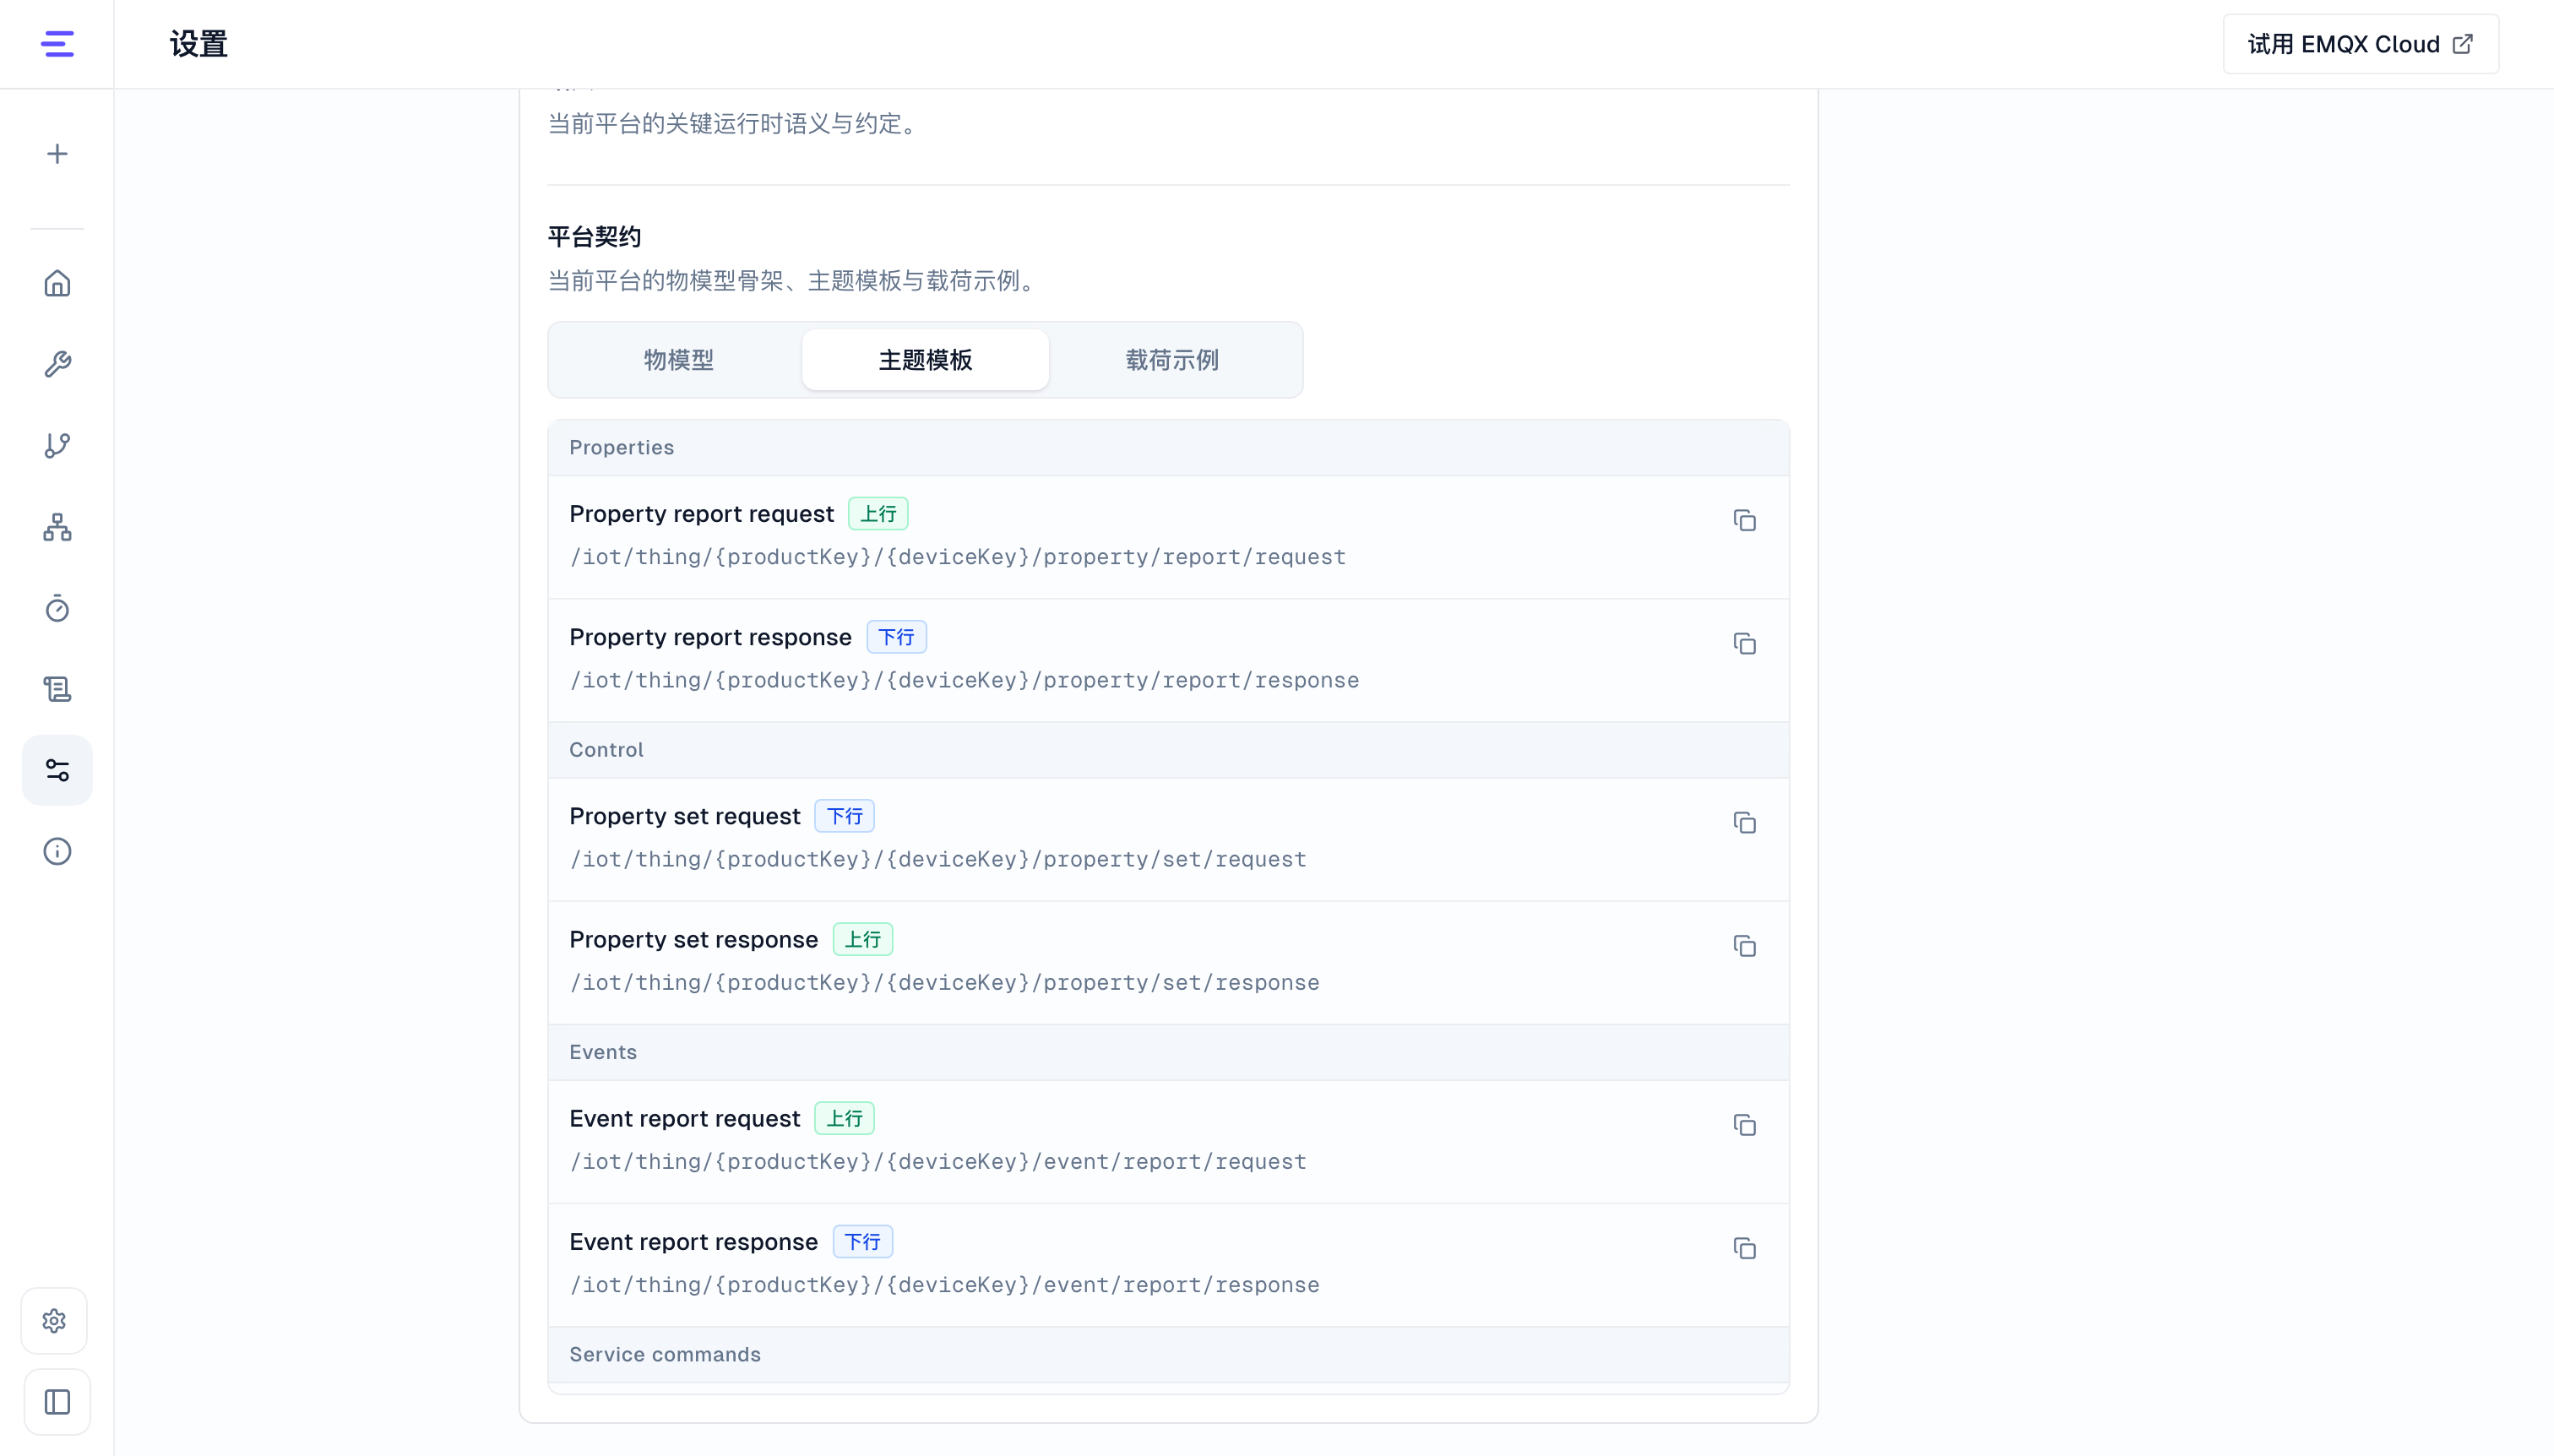
Task: Open the stopwatch timer icon in the sidebar
Action: 57,608
